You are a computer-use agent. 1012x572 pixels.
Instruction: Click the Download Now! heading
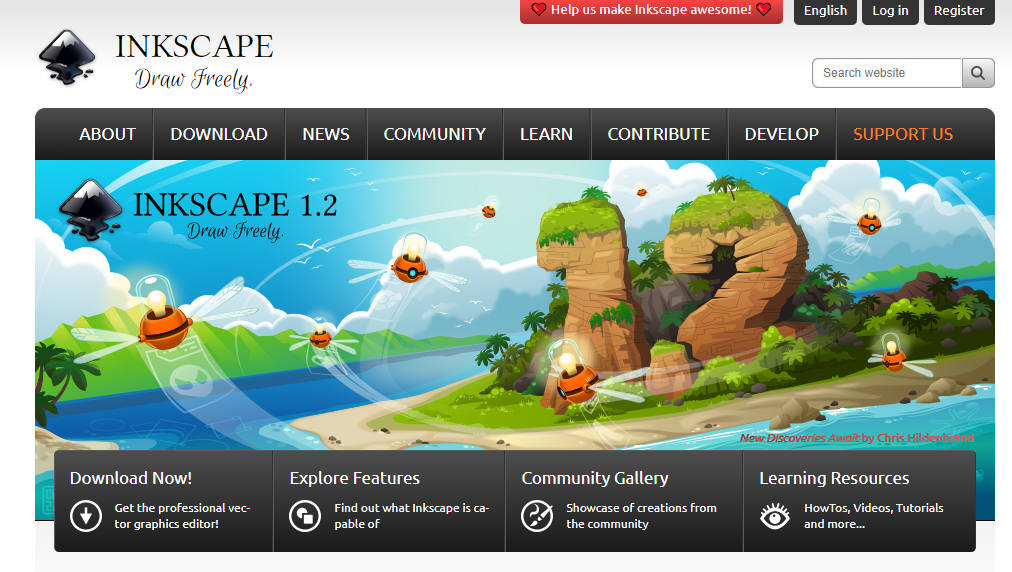(131, 478)
